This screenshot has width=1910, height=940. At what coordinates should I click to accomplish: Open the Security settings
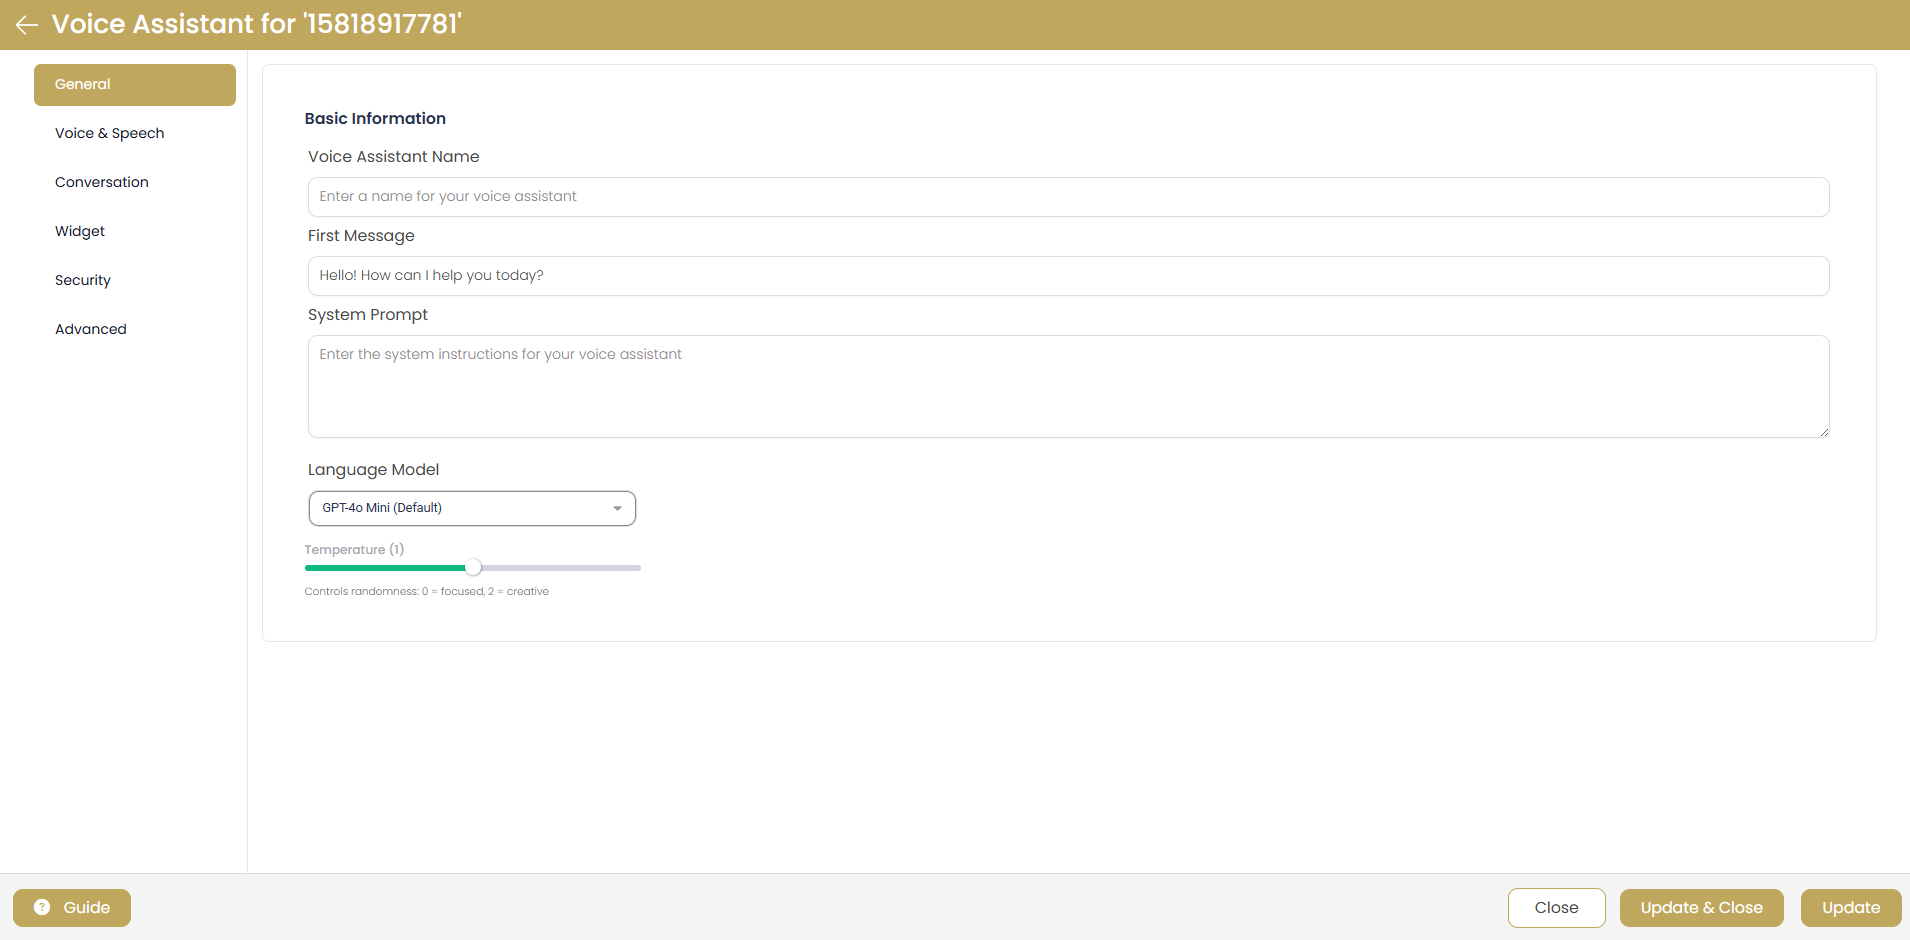83,280
